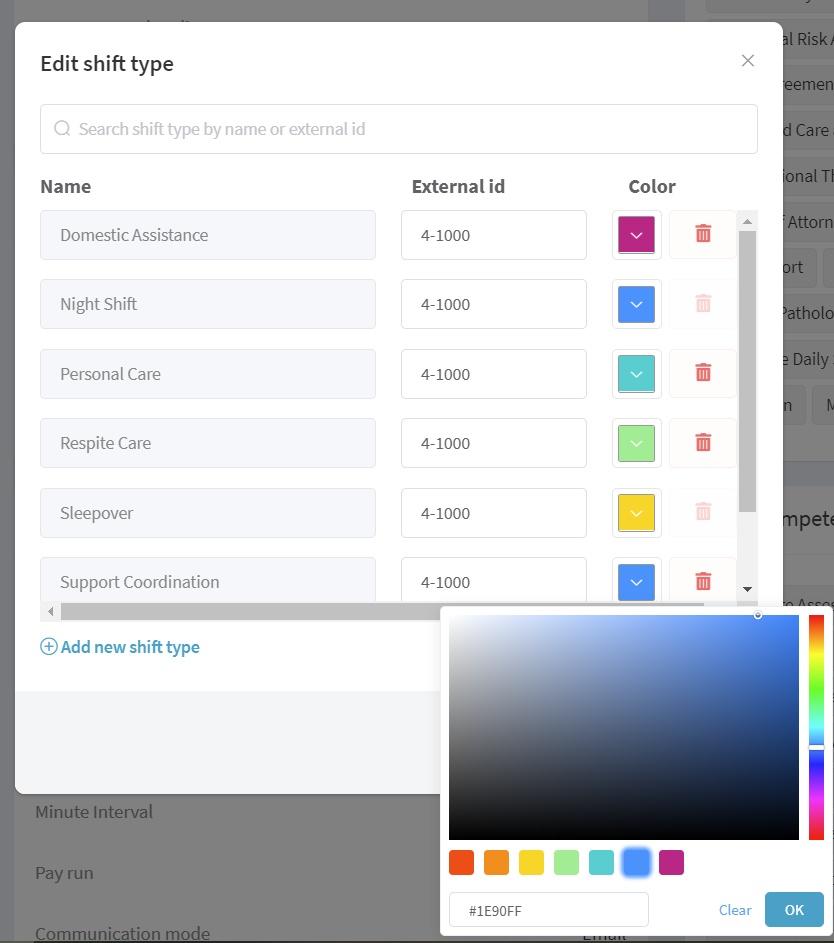
Task: Add new shift type
Action: (x=120, y=647)
